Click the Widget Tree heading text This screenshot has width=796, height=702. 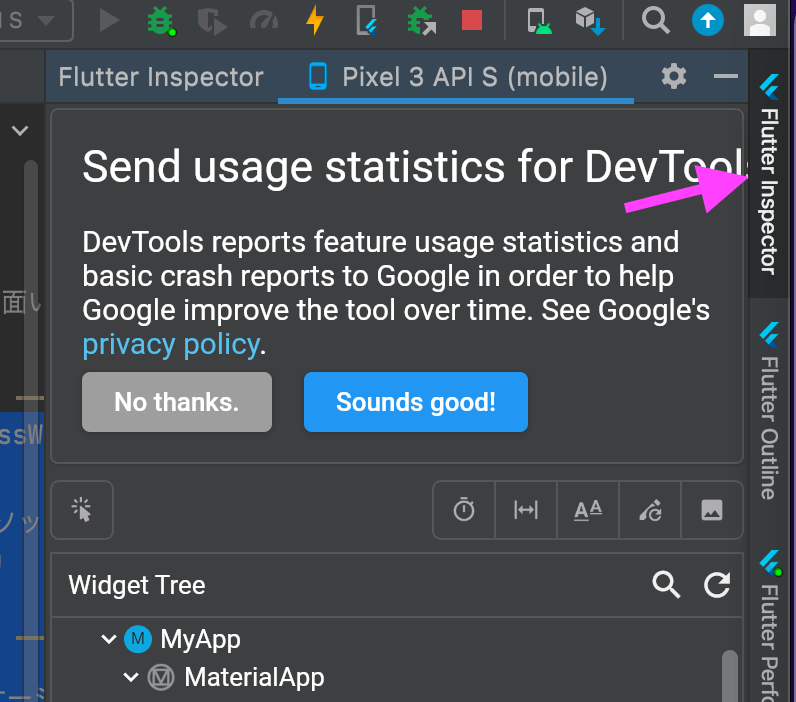[137, 585]
